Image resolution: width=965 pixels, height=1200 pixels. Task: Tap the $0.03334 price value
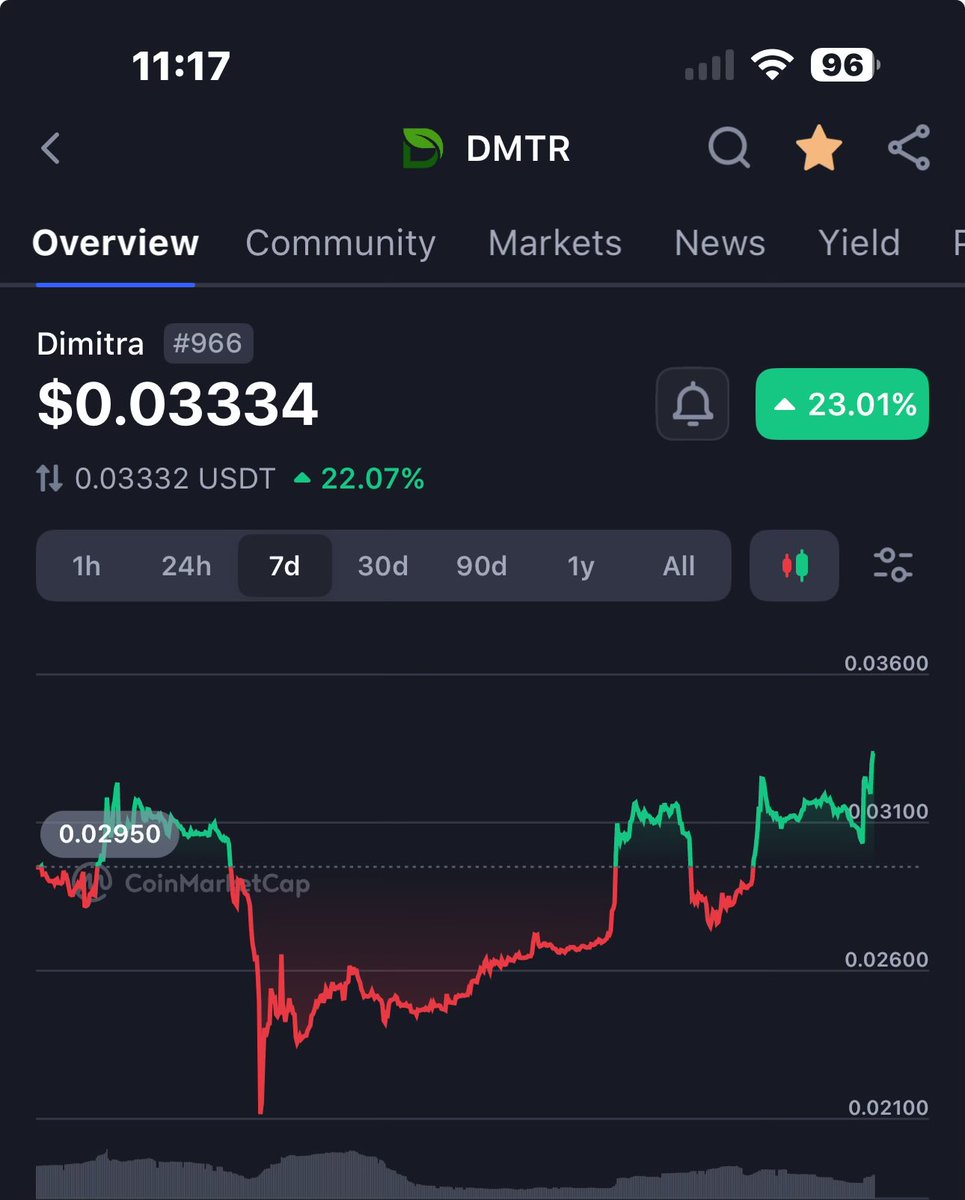pos(177,405)
